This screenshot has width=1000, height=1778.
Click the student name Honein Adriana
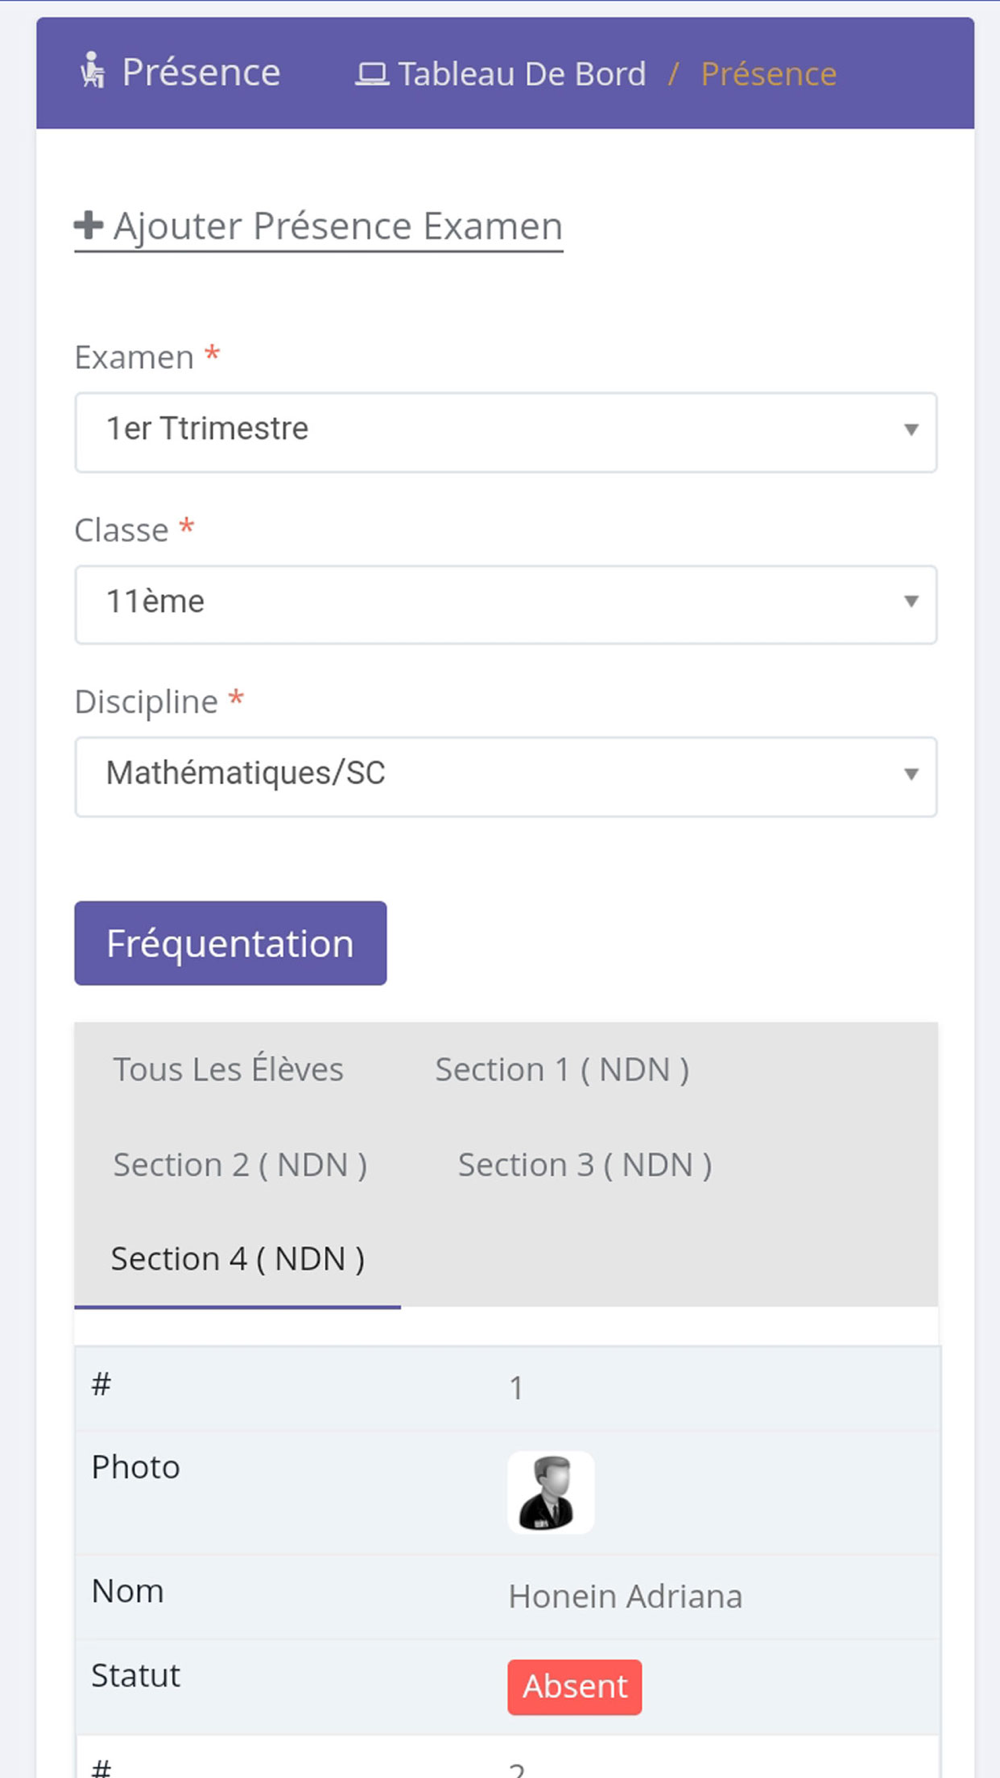(x=625, y=1596)
